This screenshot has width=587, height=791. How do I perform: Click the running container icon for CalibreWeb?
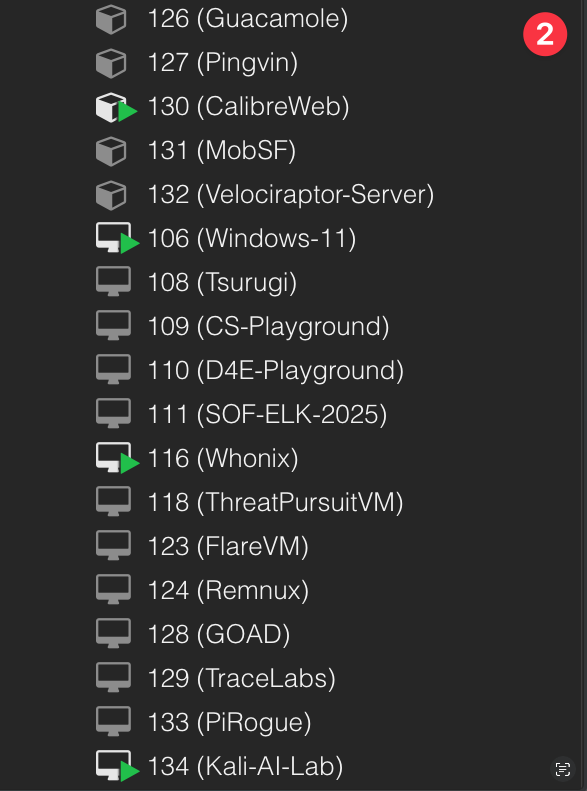116,107
